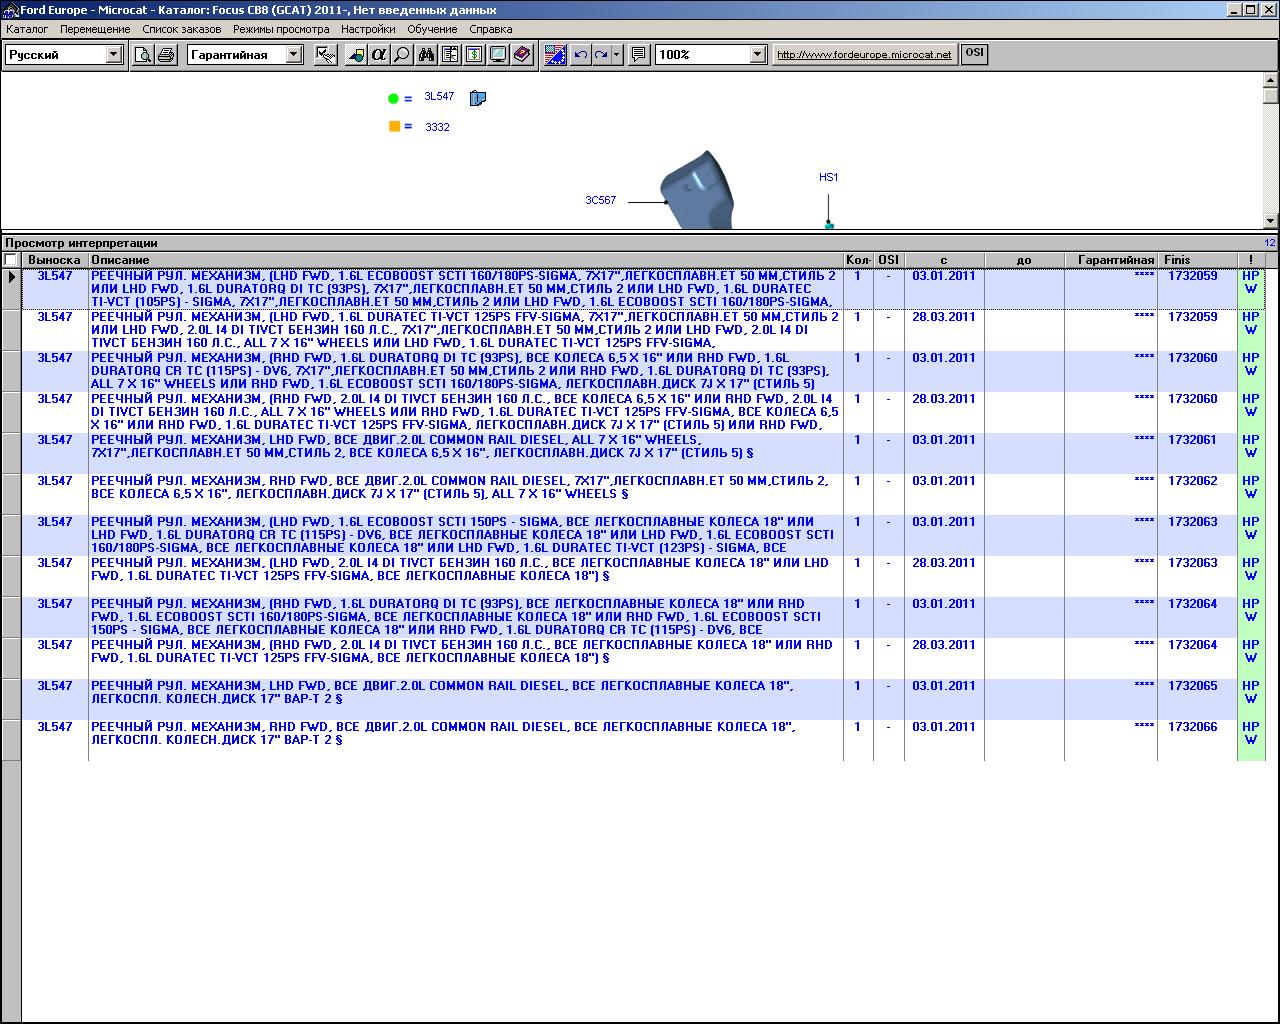This screenshot has width=1280, height=1024.
Task: Click the Выноска column header
Action: coord(54,260)
